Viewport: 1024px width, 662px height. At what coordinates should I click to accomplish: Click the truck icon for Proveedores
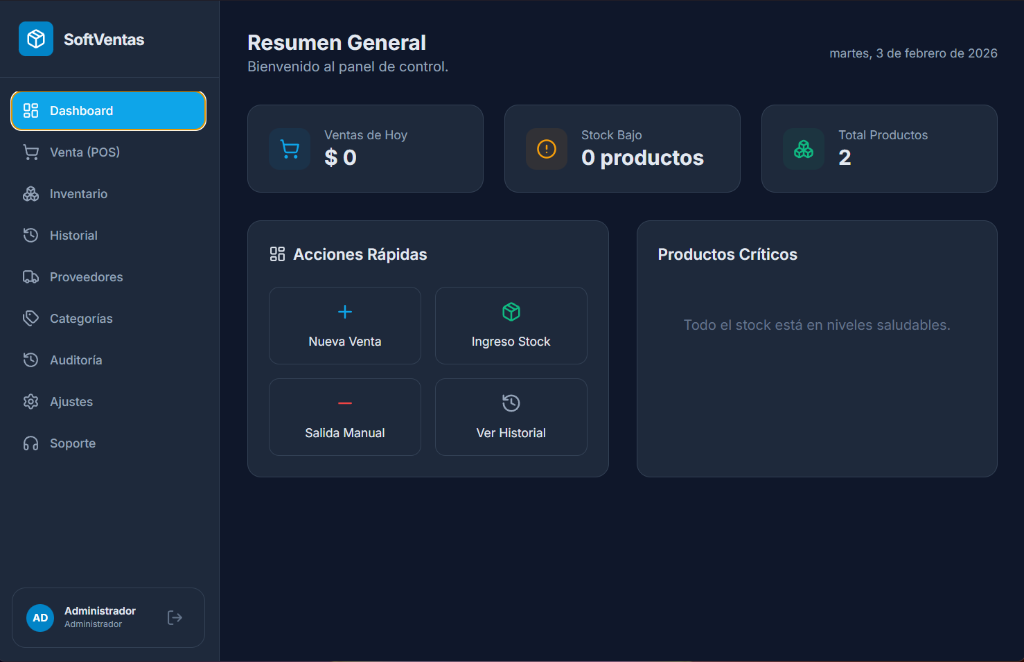pyautogui.click(x=31, y=277)
